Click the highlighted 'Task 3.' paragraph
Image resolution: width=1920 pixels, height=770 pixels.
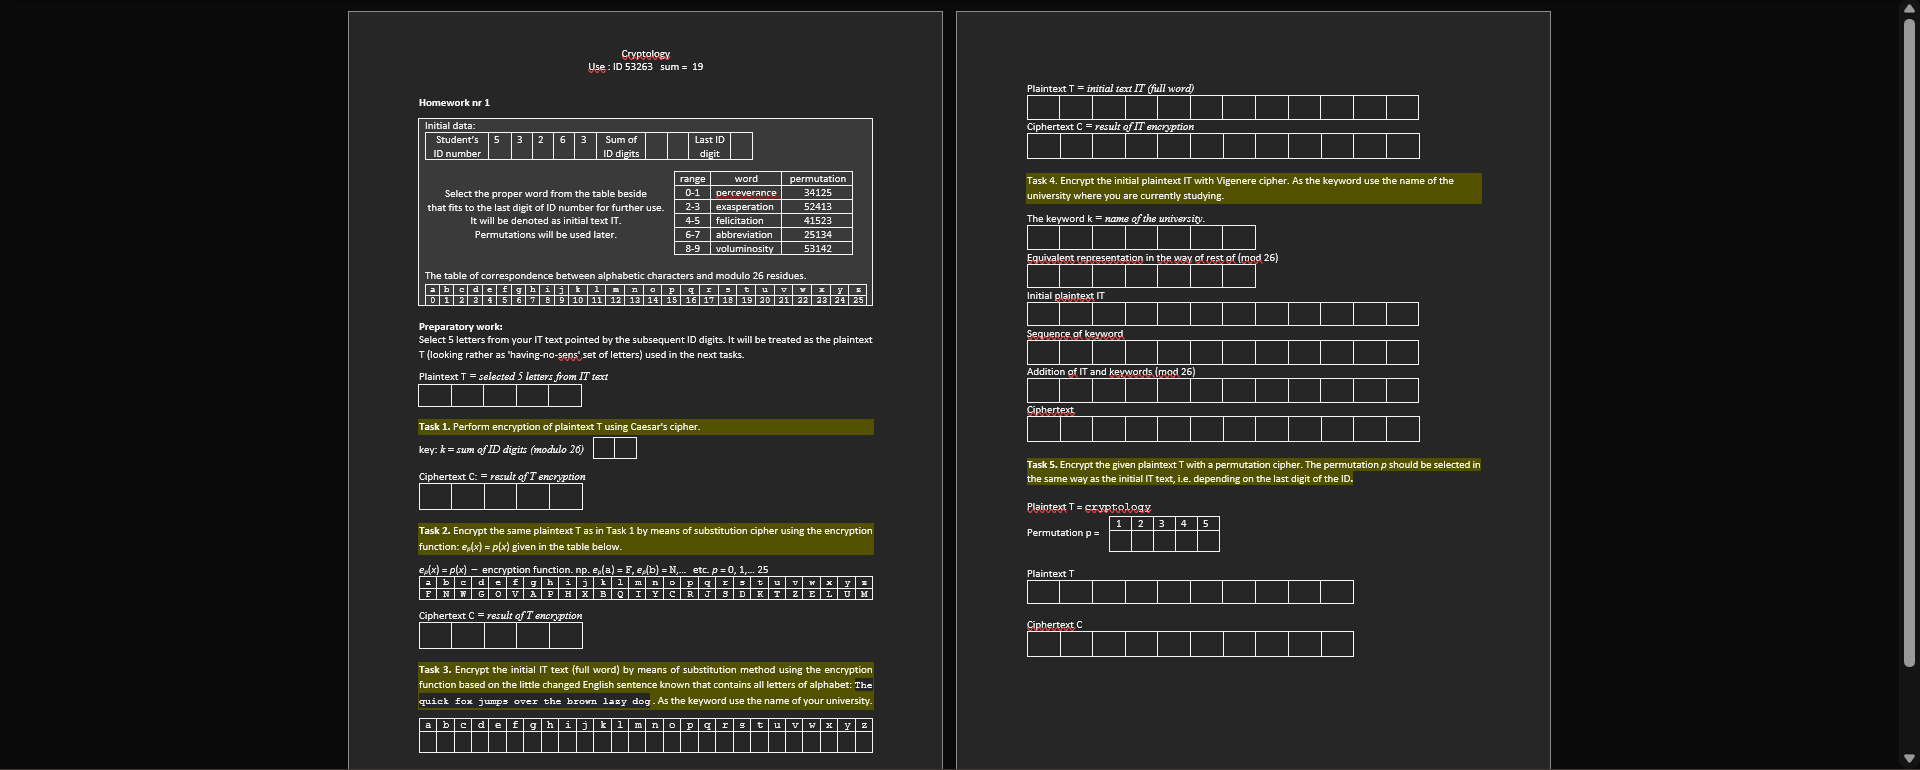[x=645, y=685]
